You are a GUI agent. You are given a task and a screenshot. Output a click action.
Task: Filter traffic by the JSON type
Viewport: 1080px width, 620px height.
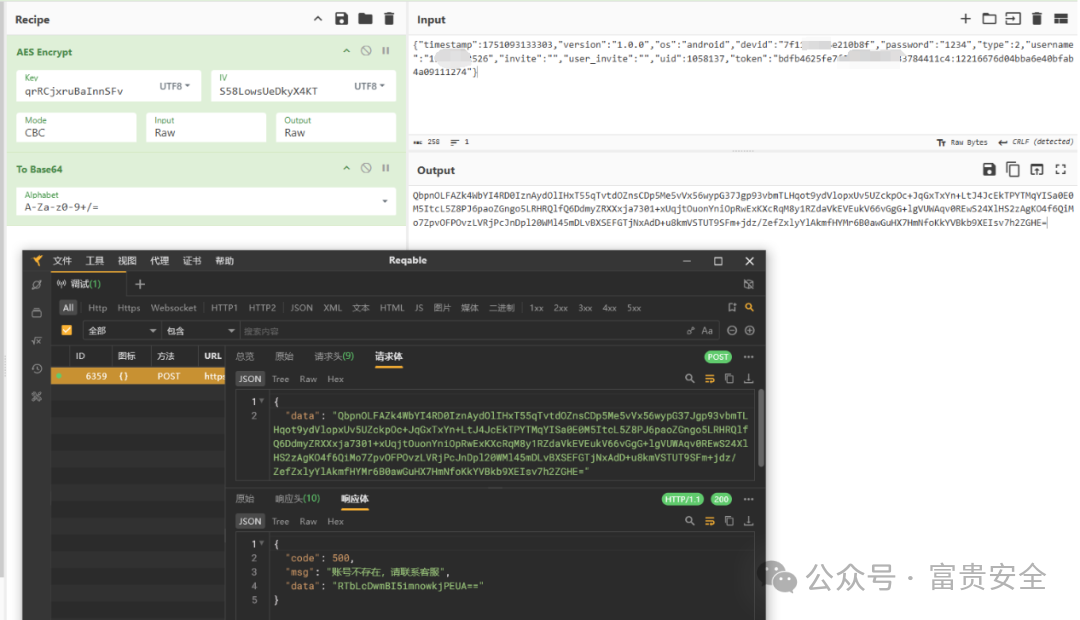(x=302, y=308)
